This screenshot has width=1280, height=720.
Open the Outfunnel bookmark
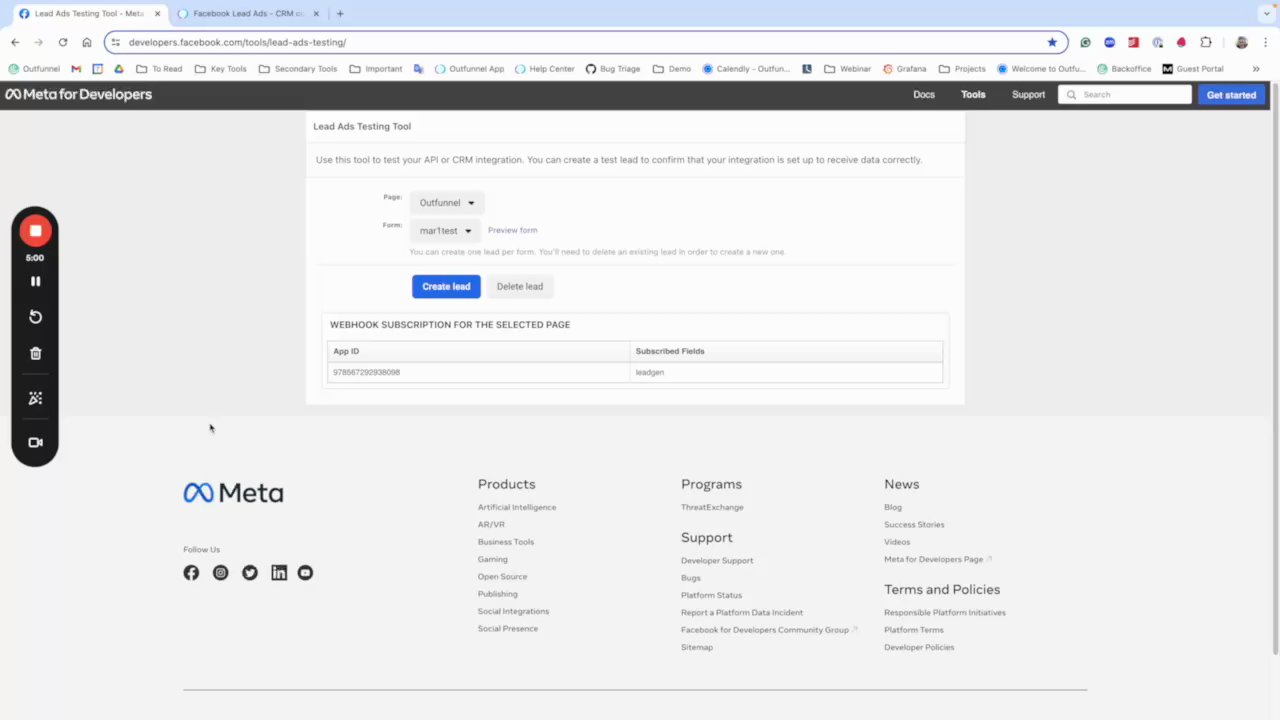(x=35, y=69)
